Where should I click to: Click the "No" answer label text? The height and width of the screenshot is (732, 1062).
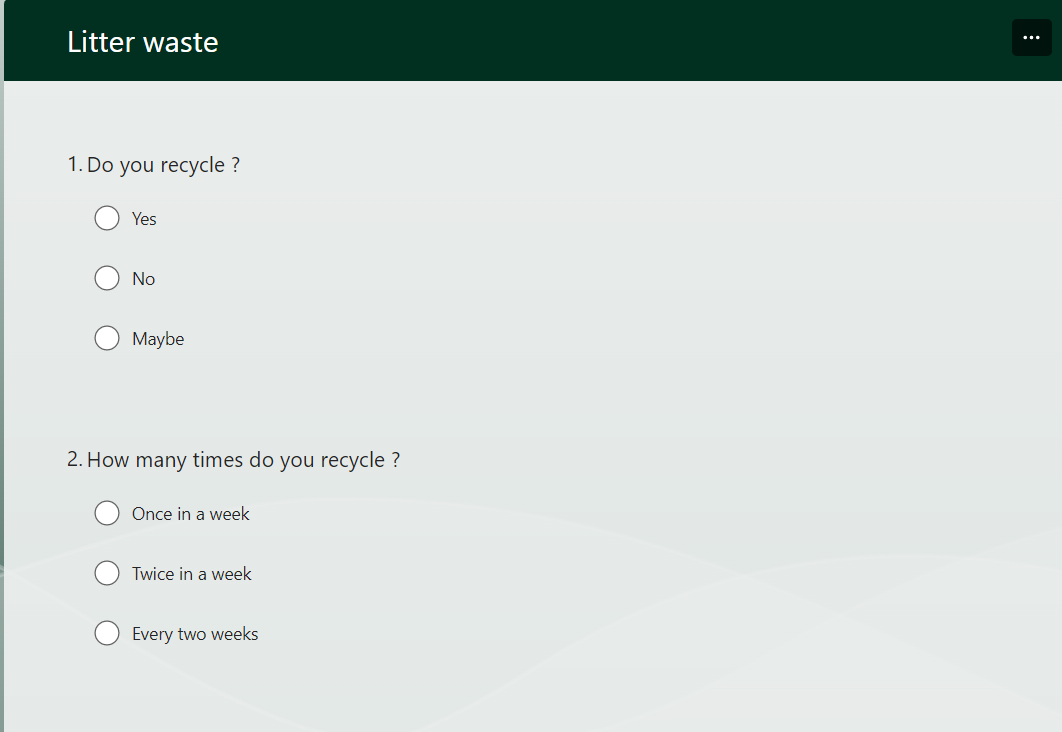(143, 279)
